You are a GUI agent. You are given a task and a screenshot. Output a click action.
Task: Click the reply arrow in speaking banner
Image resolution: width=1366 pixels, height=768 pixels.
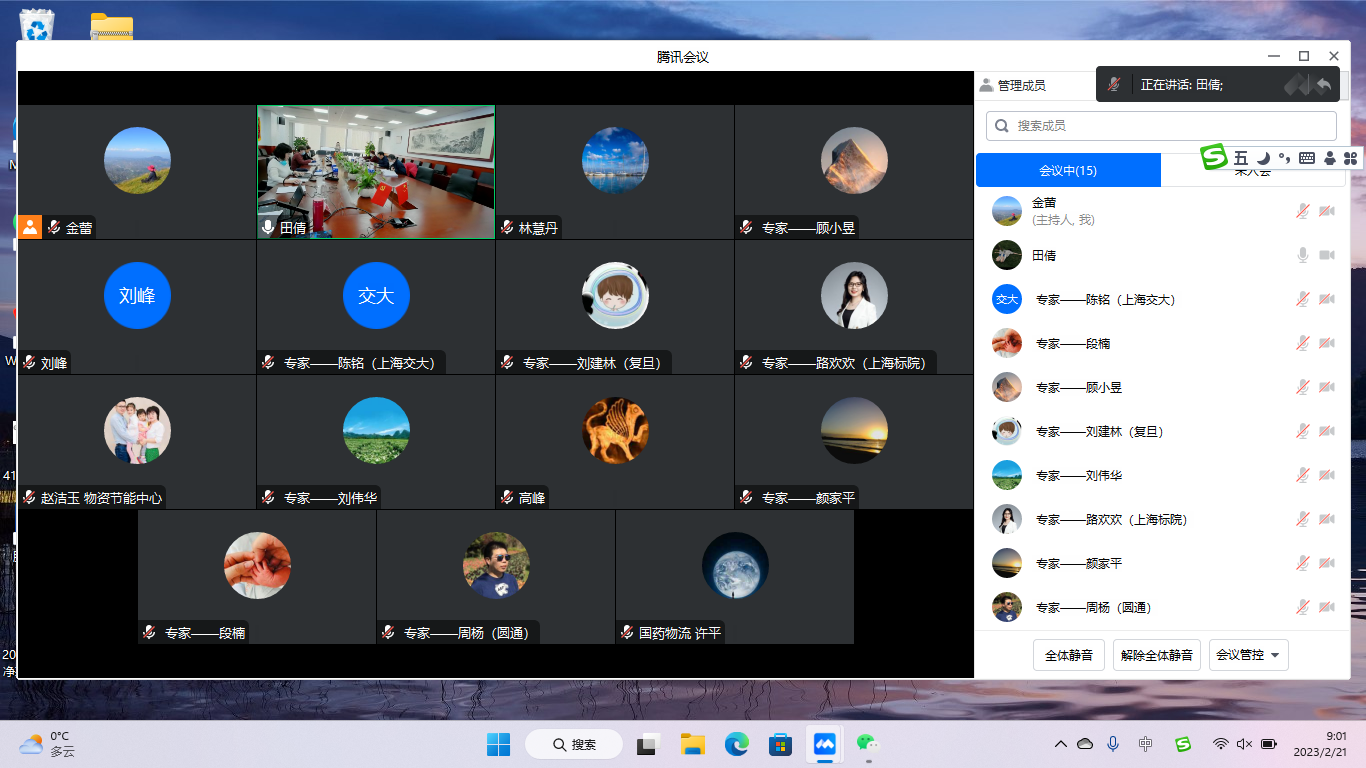(1323, 85)
